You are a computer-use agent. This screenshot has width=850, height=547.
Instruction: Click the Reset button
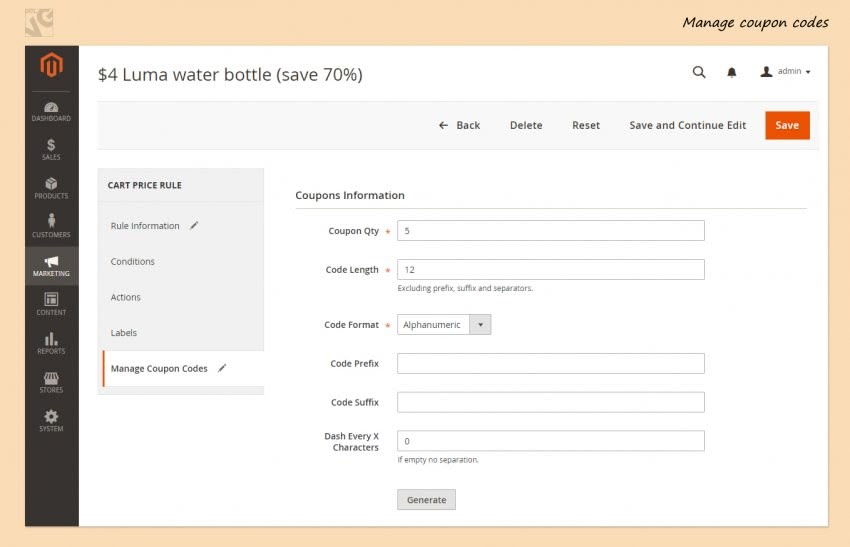(586, 125)
